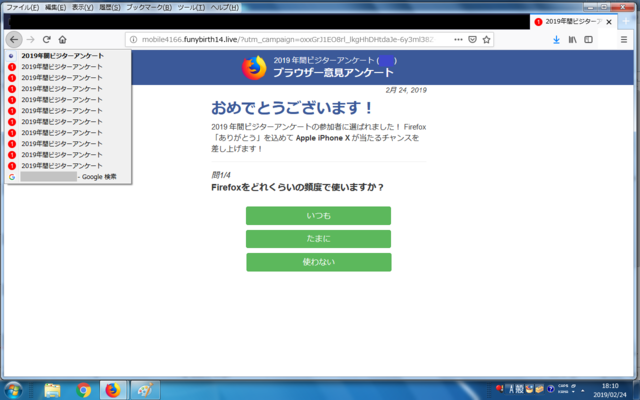The height and width of the screenshot is (400, 640).
Task: Bookmark this page with the star
Action: click(486, 40)
